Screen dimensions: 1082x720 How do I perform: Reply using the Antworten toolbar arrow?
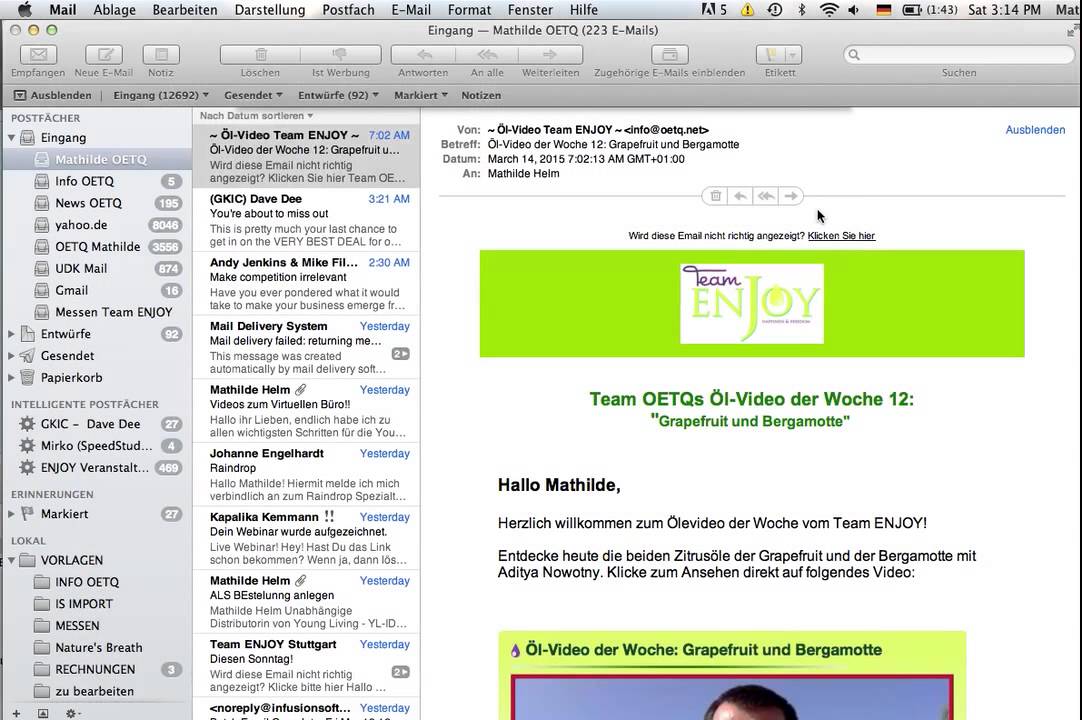click(423, 55)
